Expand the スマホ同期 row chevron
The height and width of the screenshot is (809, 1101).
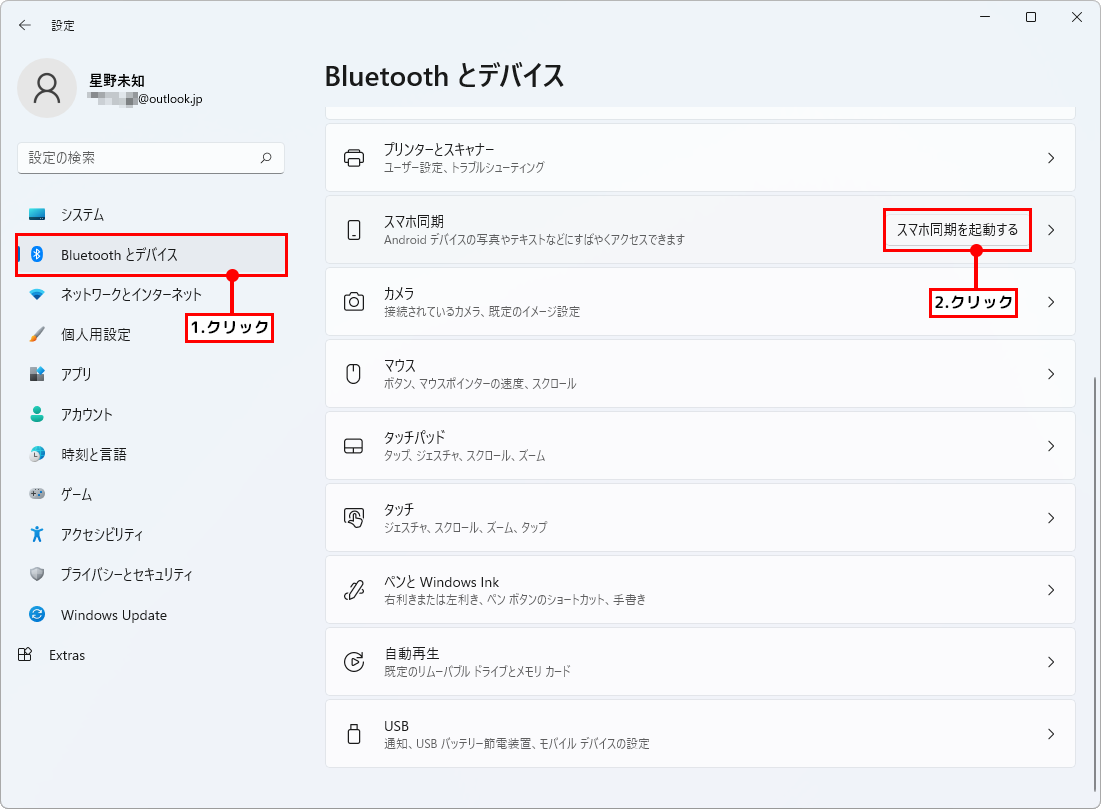click(x=1051, y=230)
